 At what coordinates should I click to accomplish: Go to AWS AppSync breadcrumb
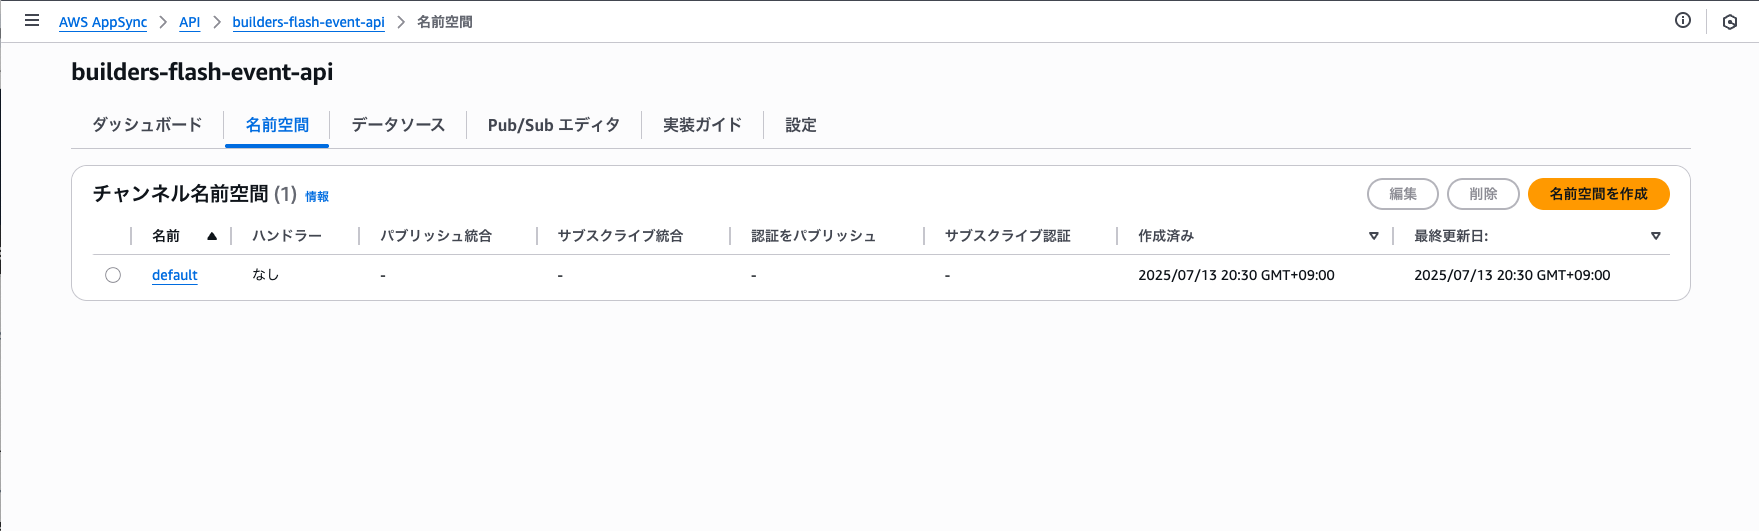tap(103, 22)
